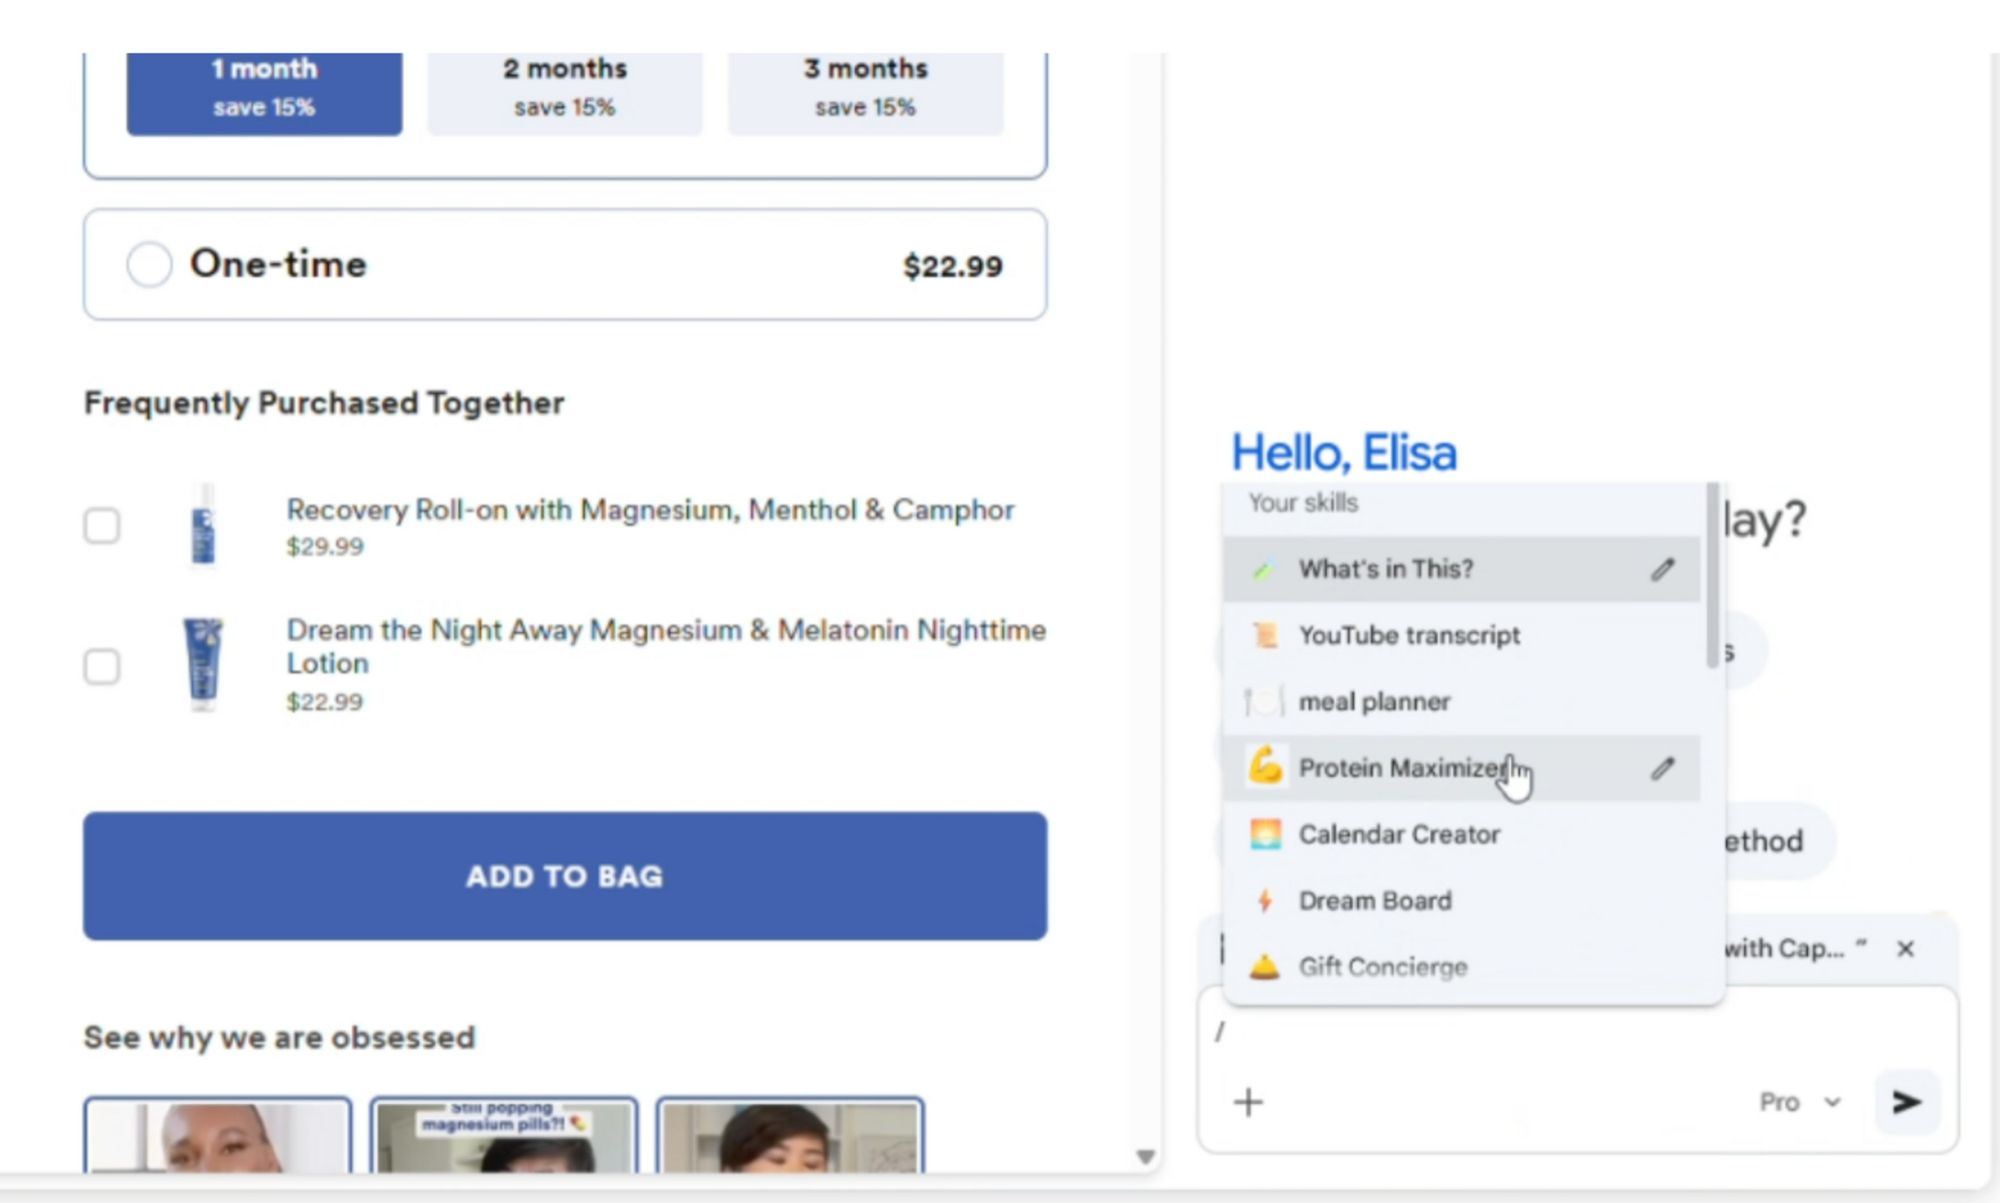The image size is (2000, 1203).
Task: Select the YouTube transcript skill
Action: pyautogui.click(x=1408, y=635)
